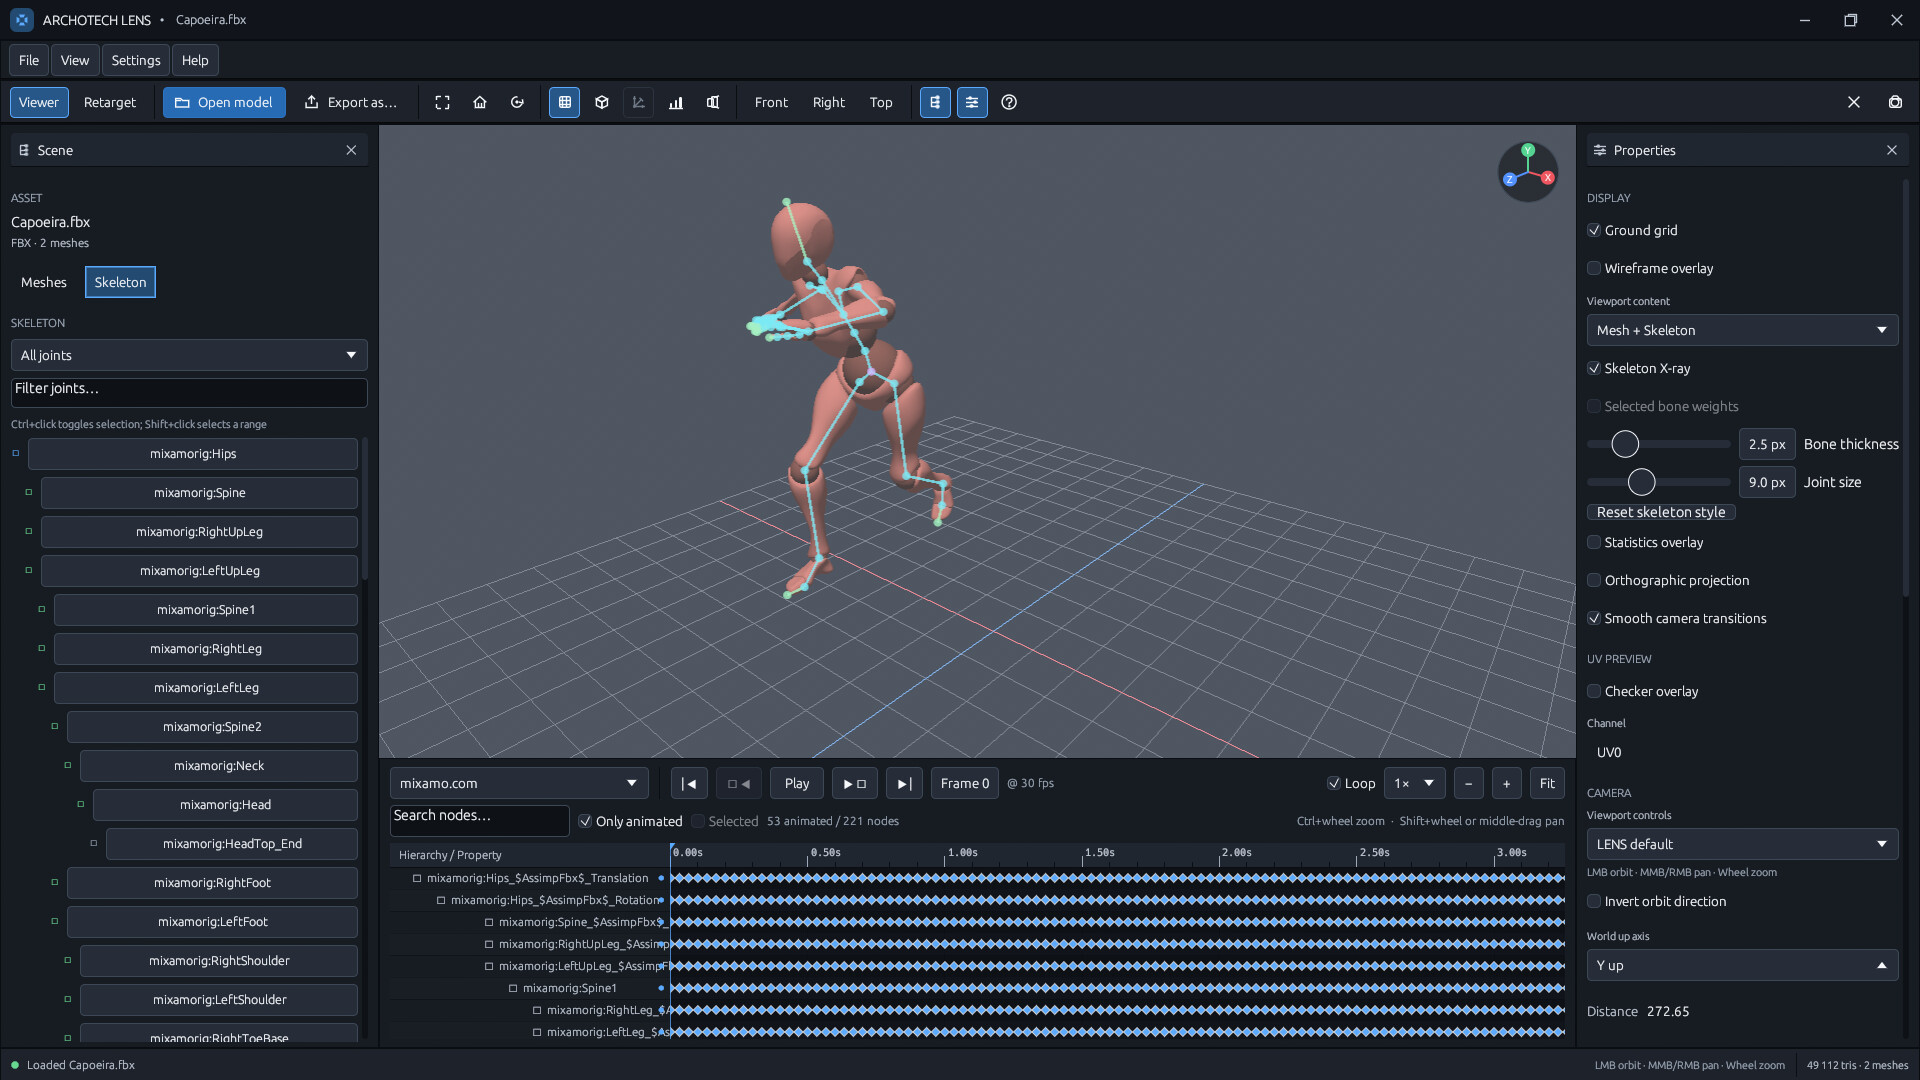The height and width of the screenshot is (1080, 1920).
Task: Close the Scene panel
Action: [x=351, y=150]
